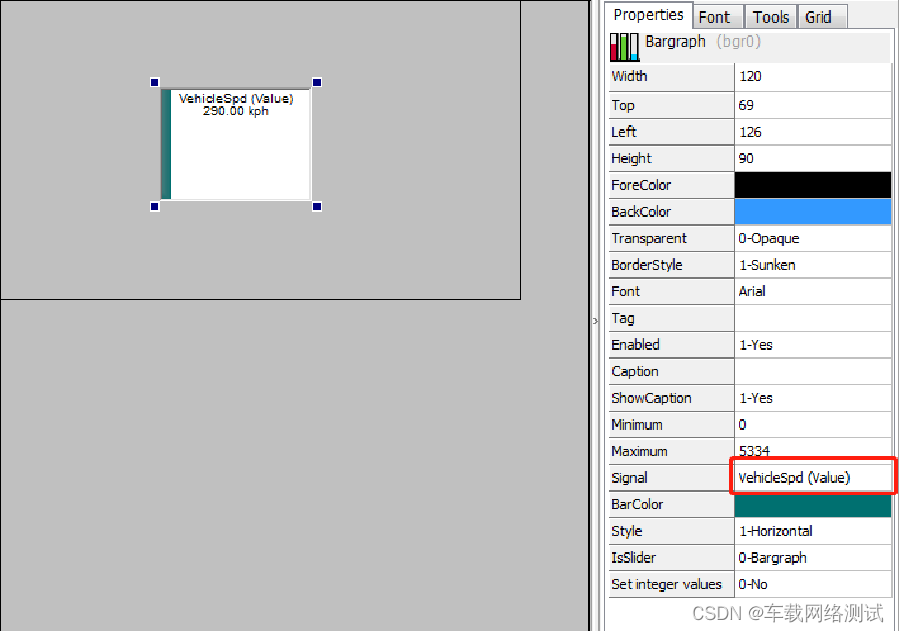Click the blue BackColor swatch

pyautogui.click(x=812, y=211)
